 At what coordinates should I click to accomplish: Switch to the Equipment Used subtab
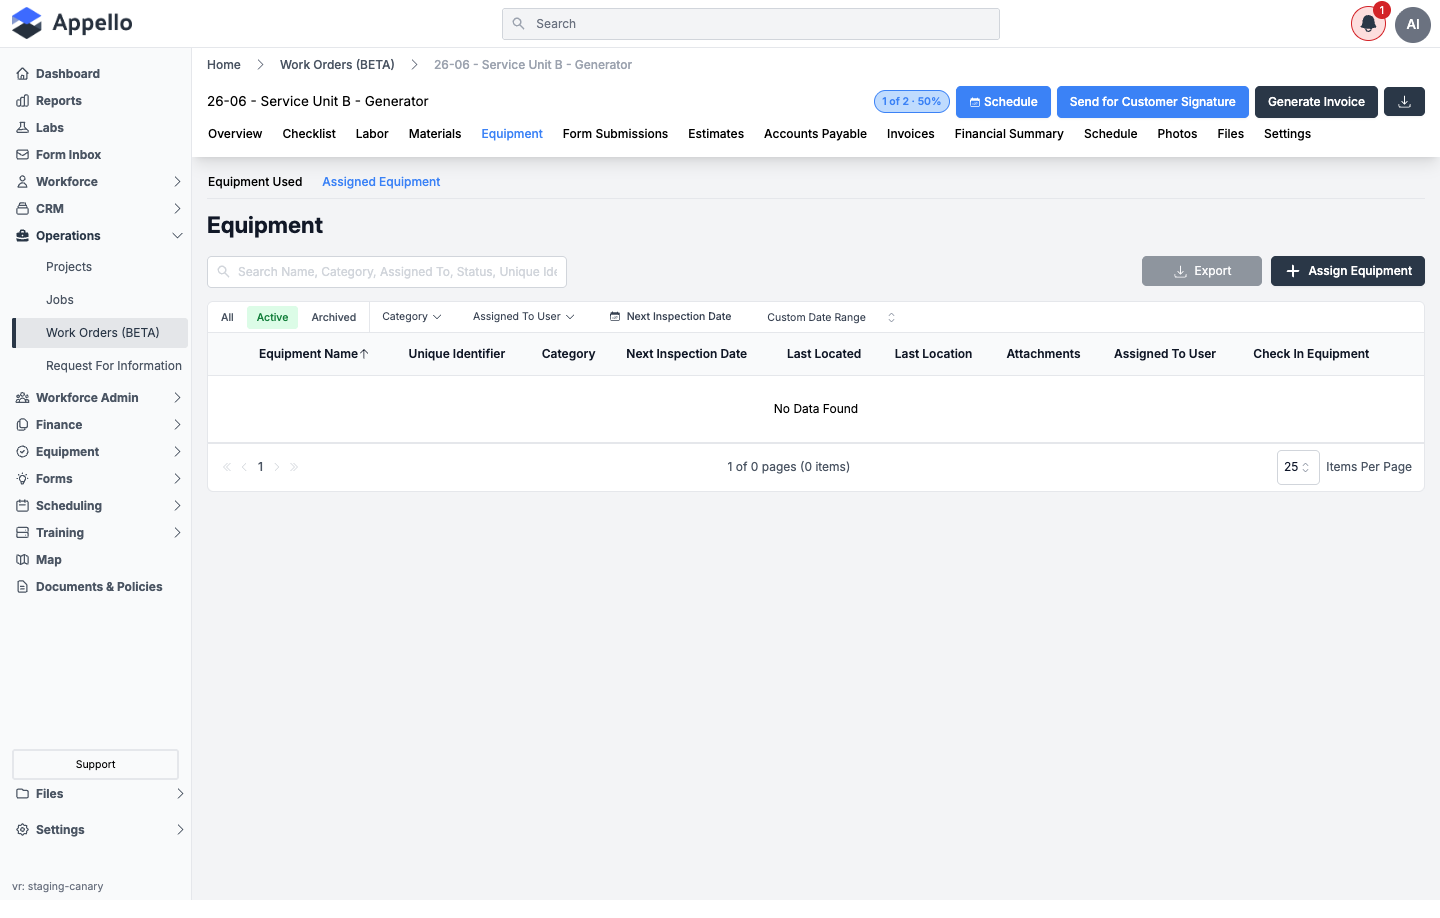(255, 182)
